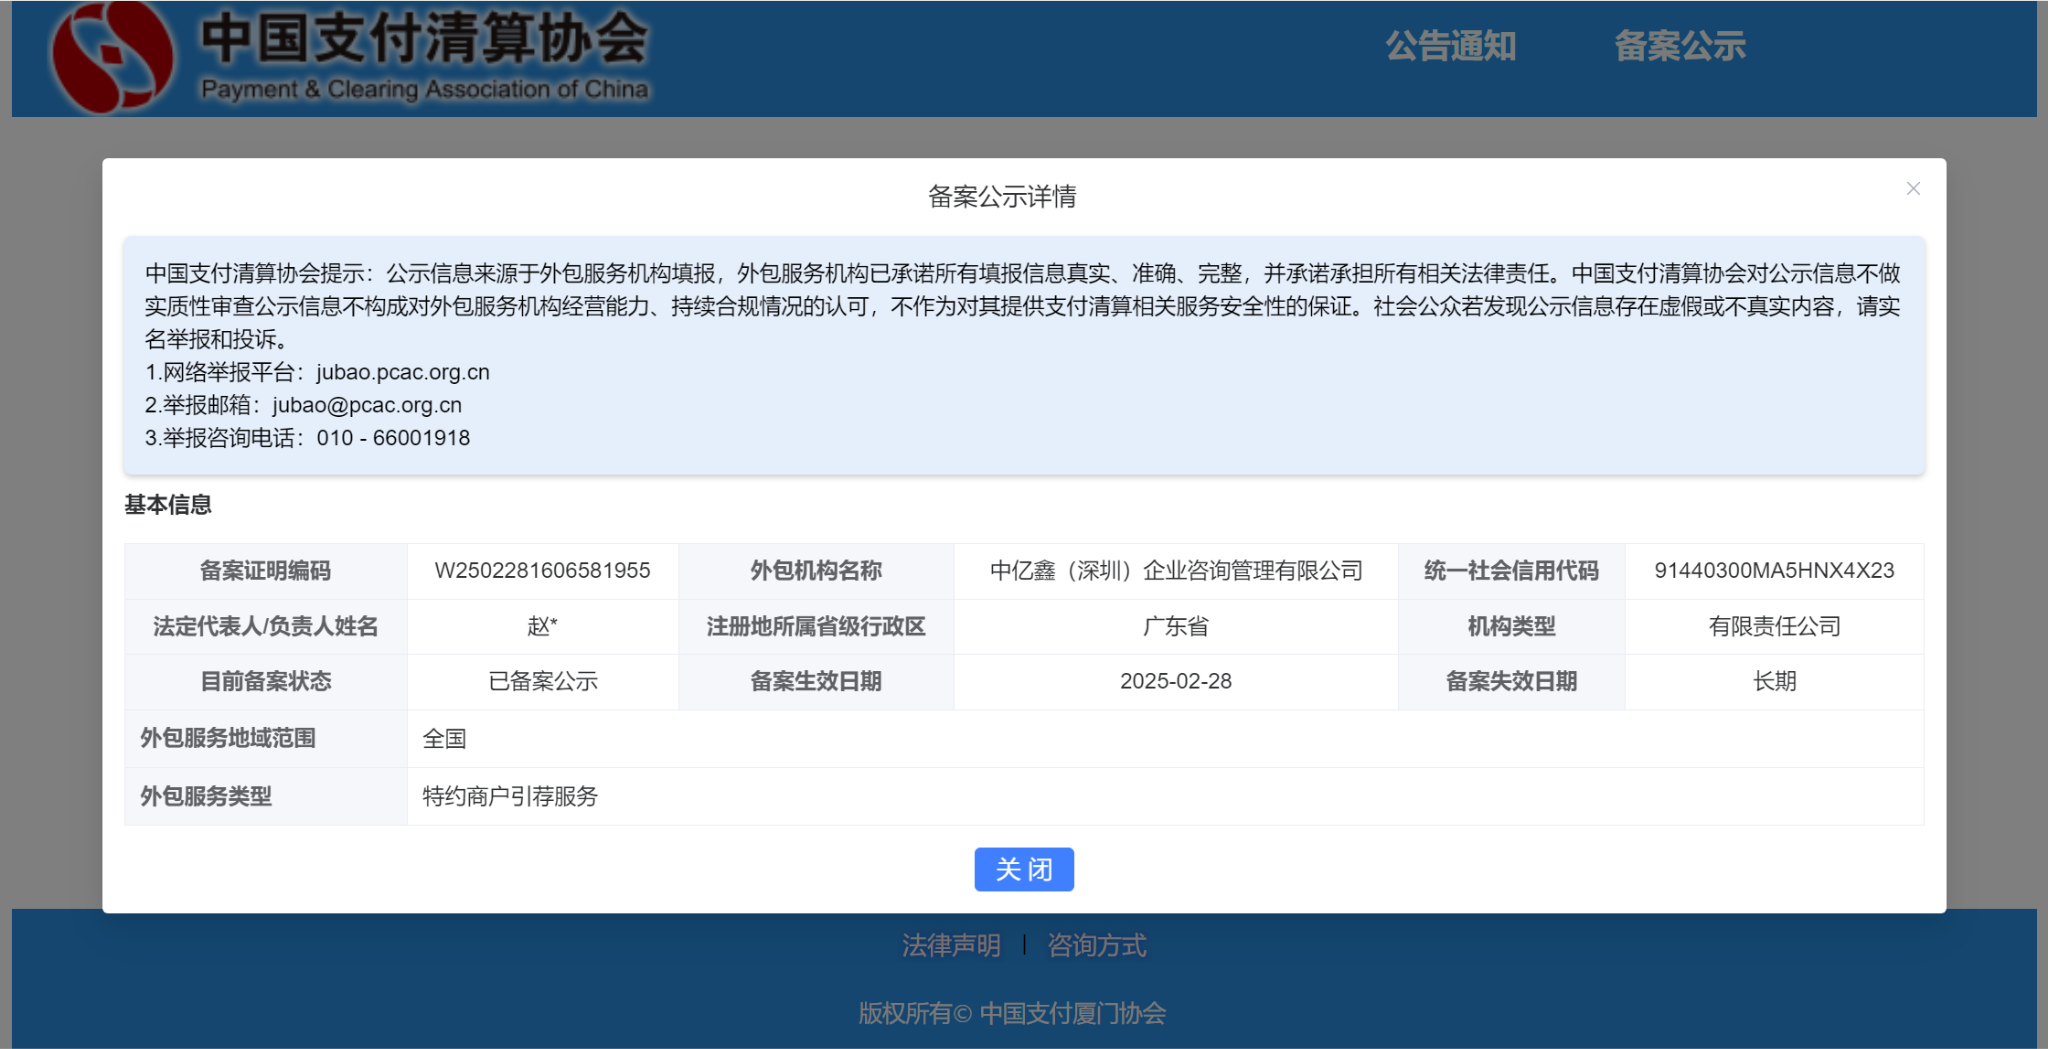The width and height of the screenshot is (2048, 1049).
Task: Click the province value 广东省
Action: (x=1176, y=626)
